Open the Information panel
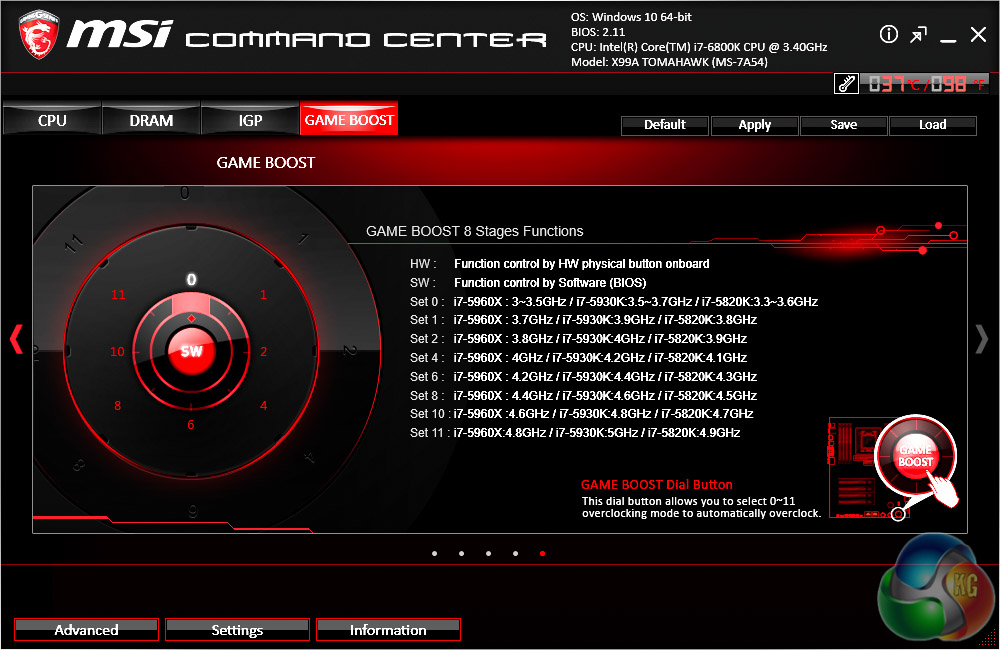This screenshot has height=650, width=1000. pos(388,630)
